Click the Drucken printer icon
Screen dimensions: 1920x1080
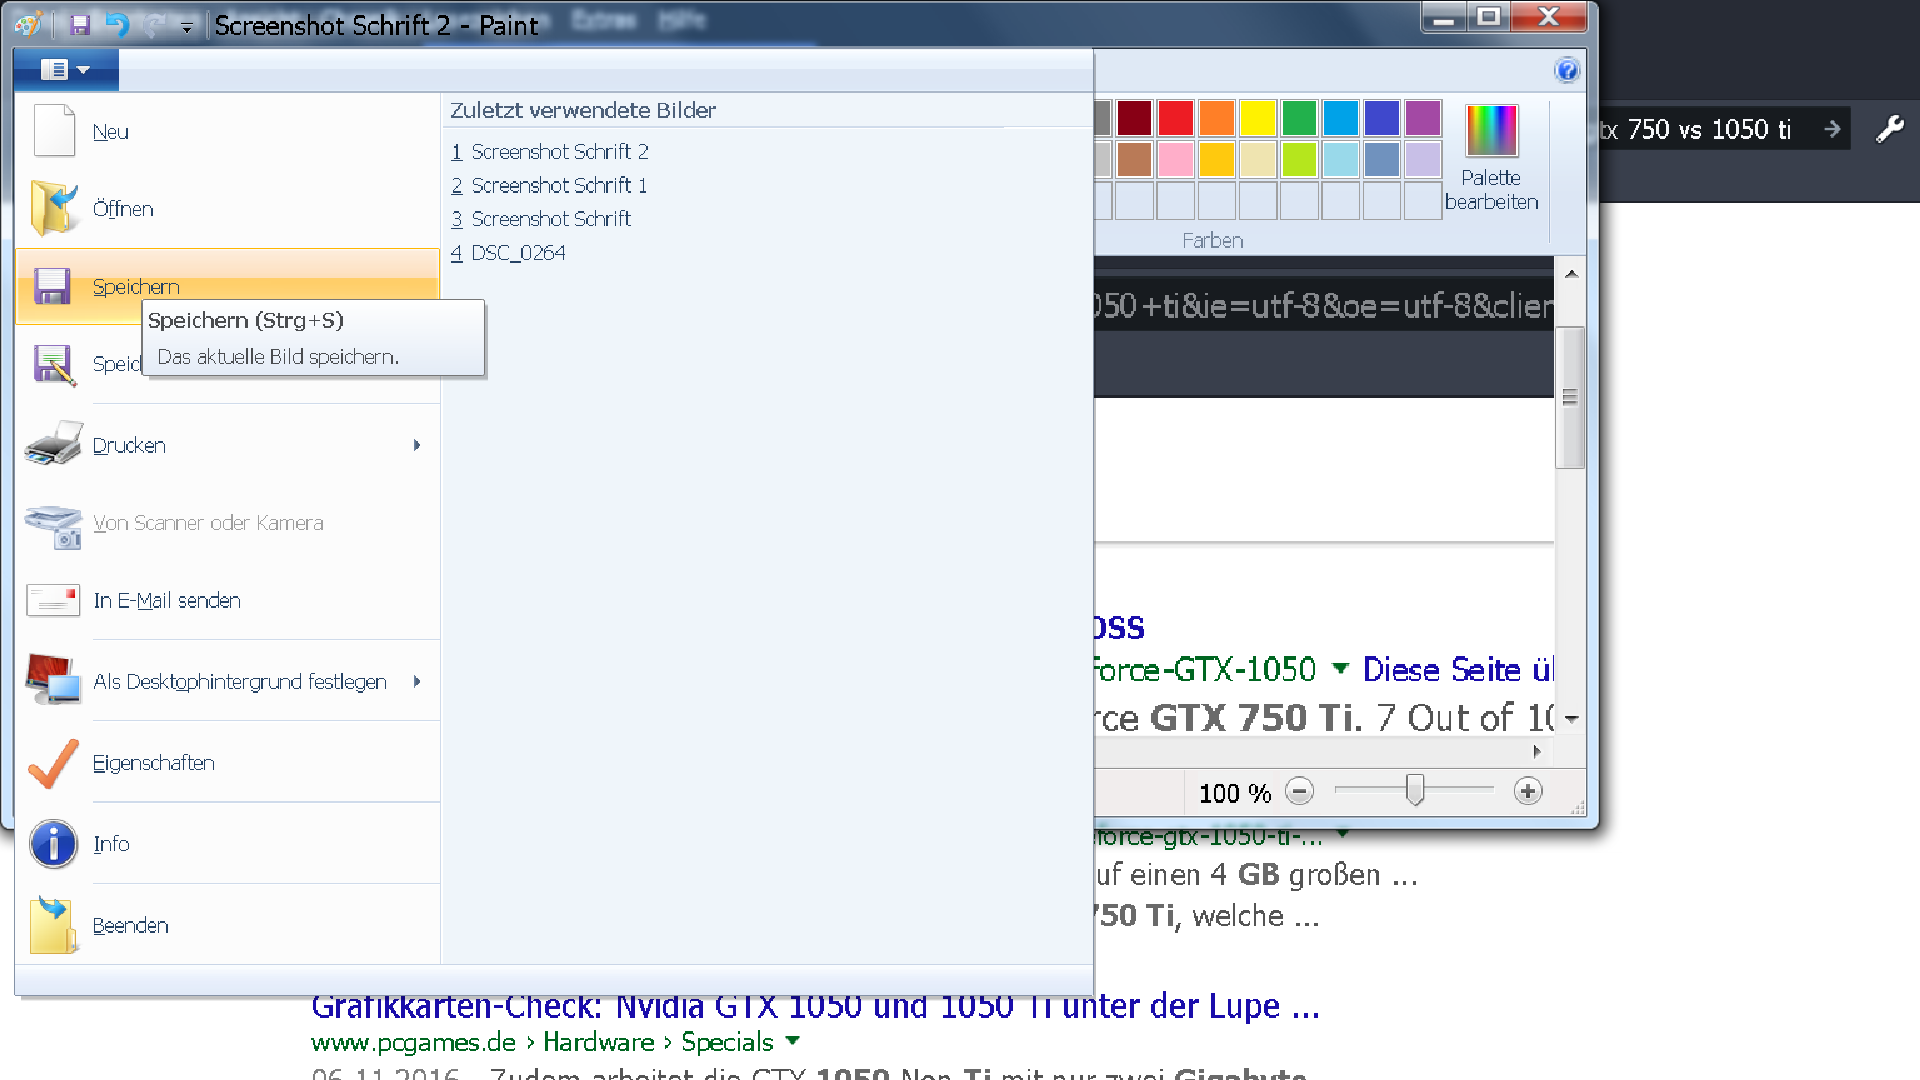coord(53,445)
